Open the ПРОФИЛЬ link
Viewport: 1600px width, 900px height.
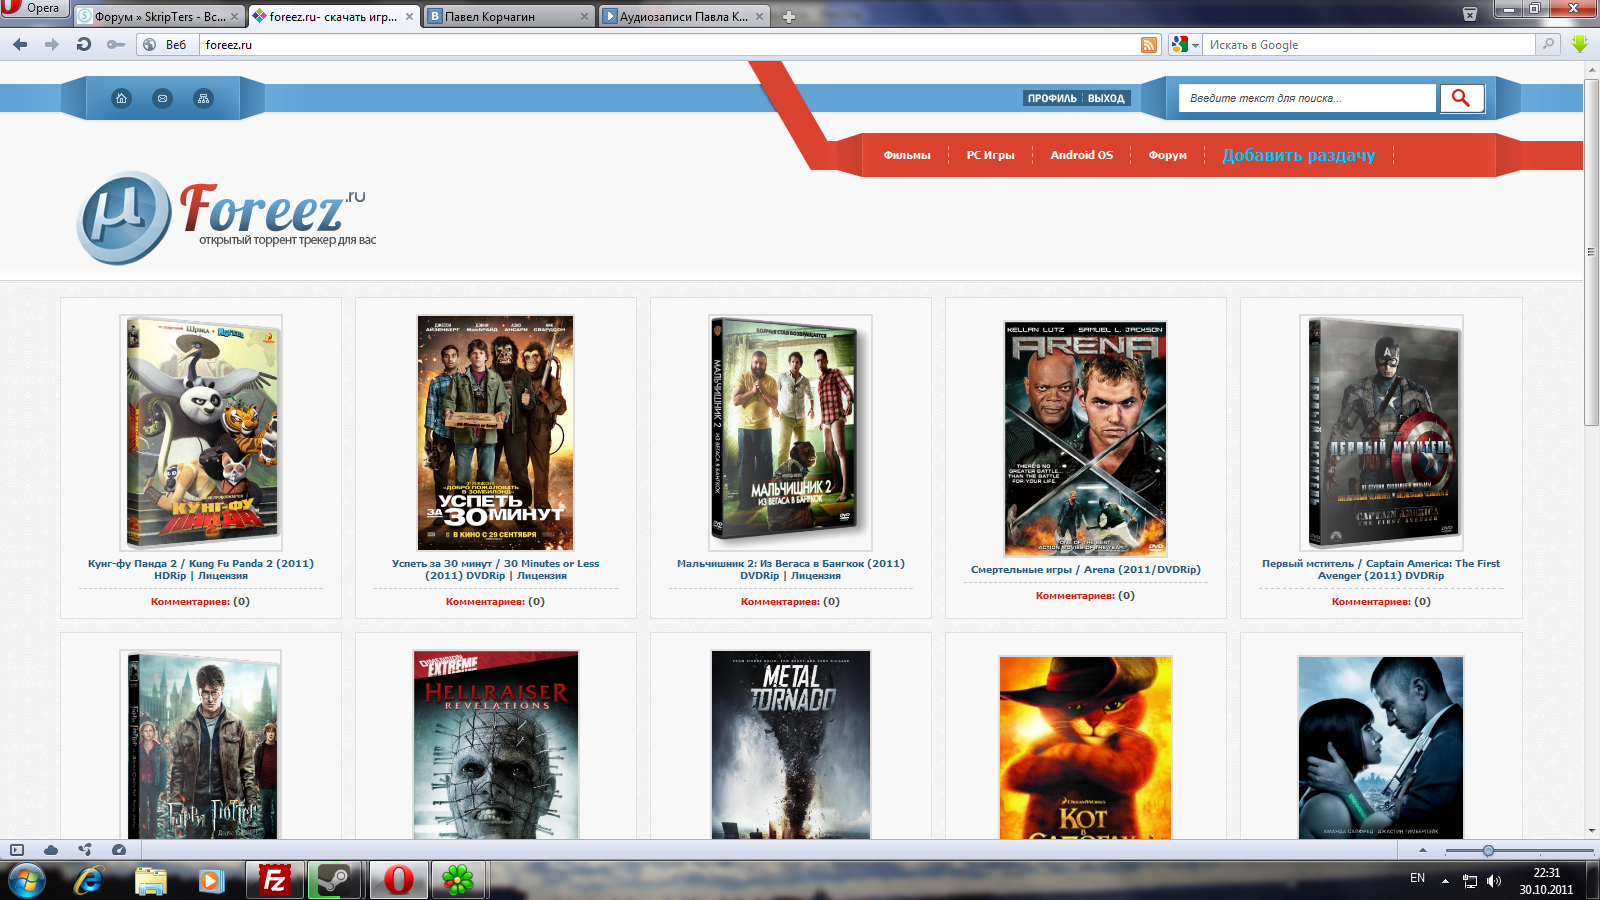1052,98
